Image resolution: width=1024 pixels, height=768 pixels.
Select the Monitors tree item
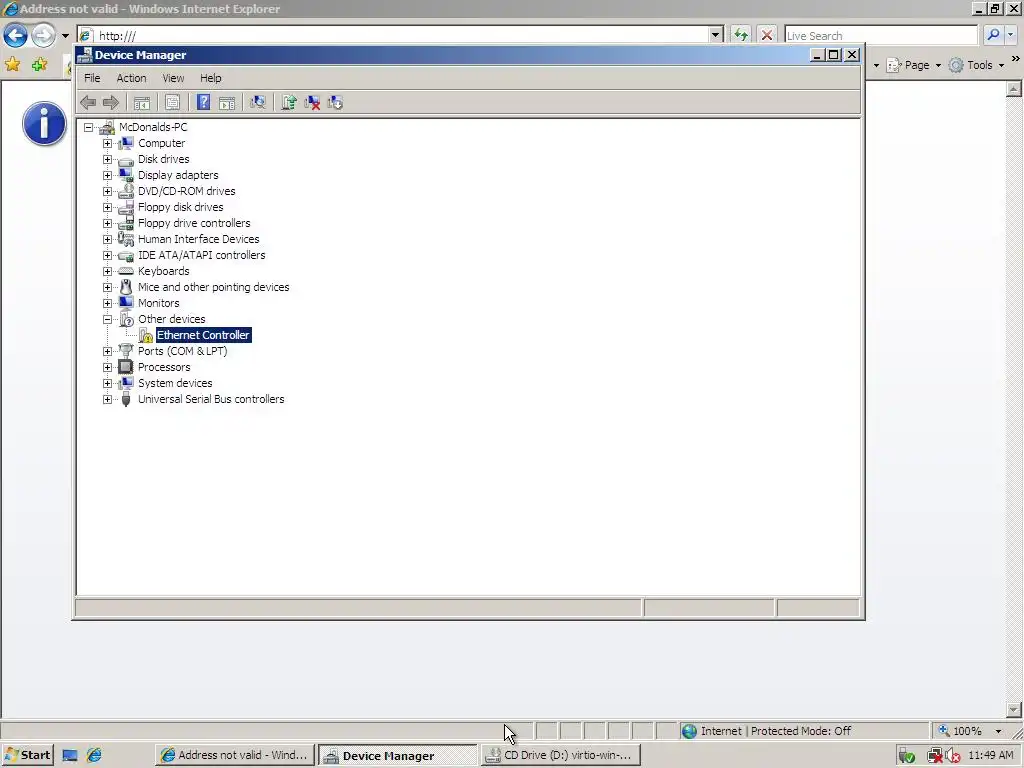pos(158,303)
